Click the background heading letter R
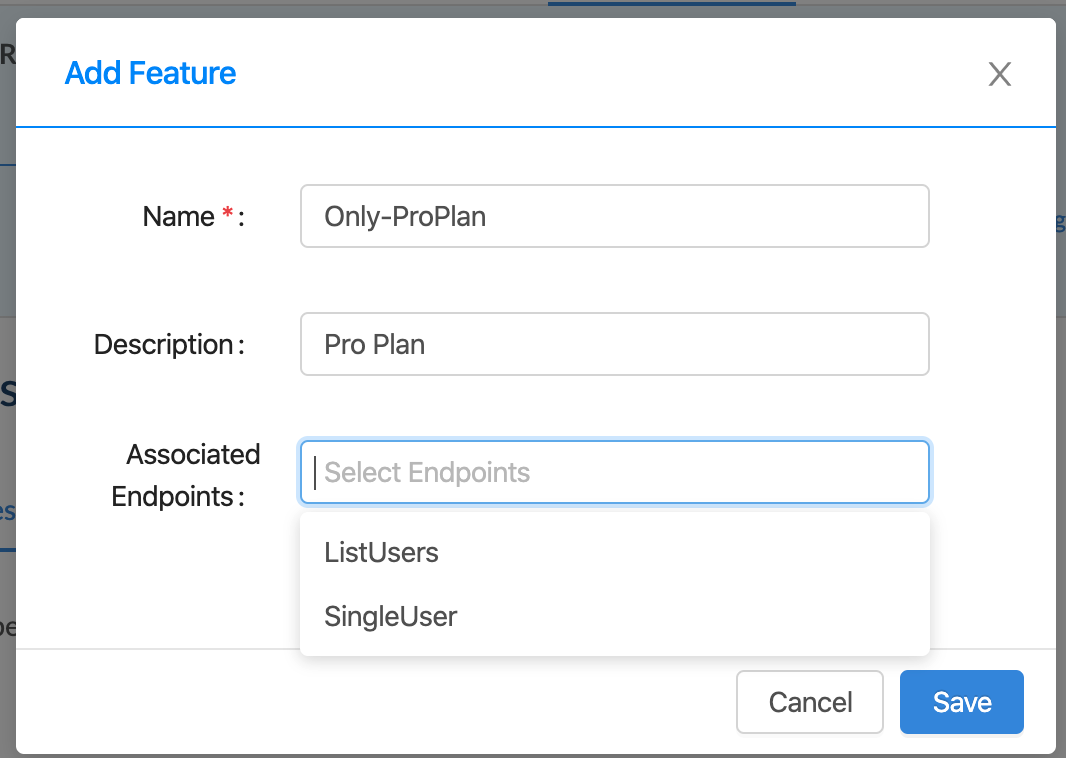The width and height of the screenshot is (1066, 758). click(x=7, y=55)
